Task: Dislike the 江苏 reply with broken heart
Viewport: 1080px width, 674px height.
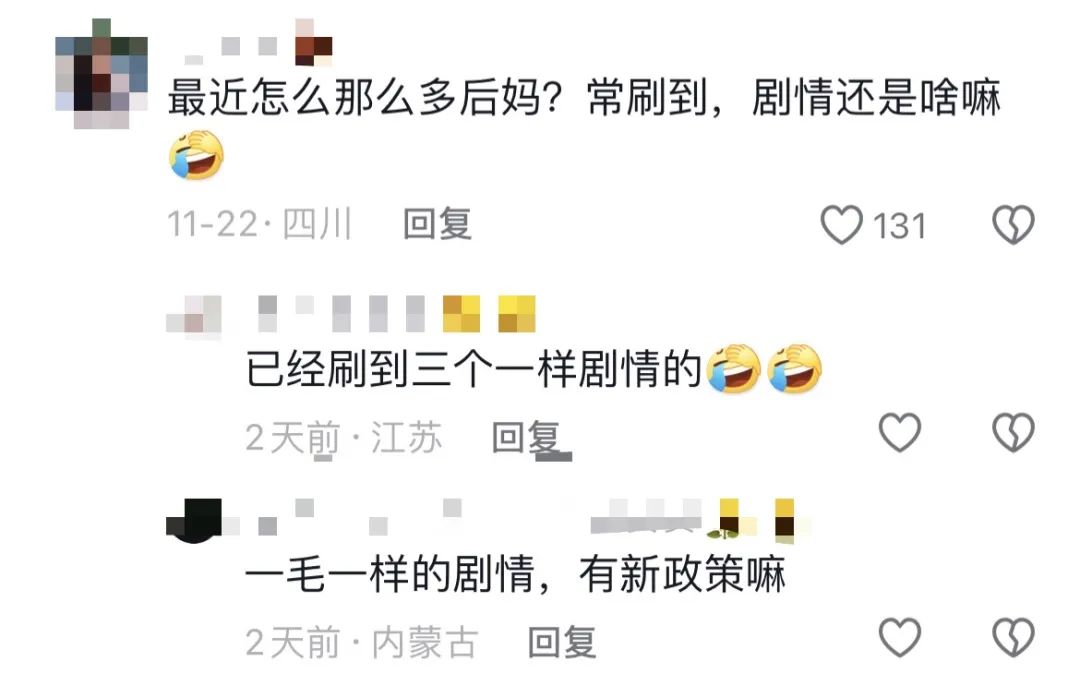Action: pos(1013,432)
